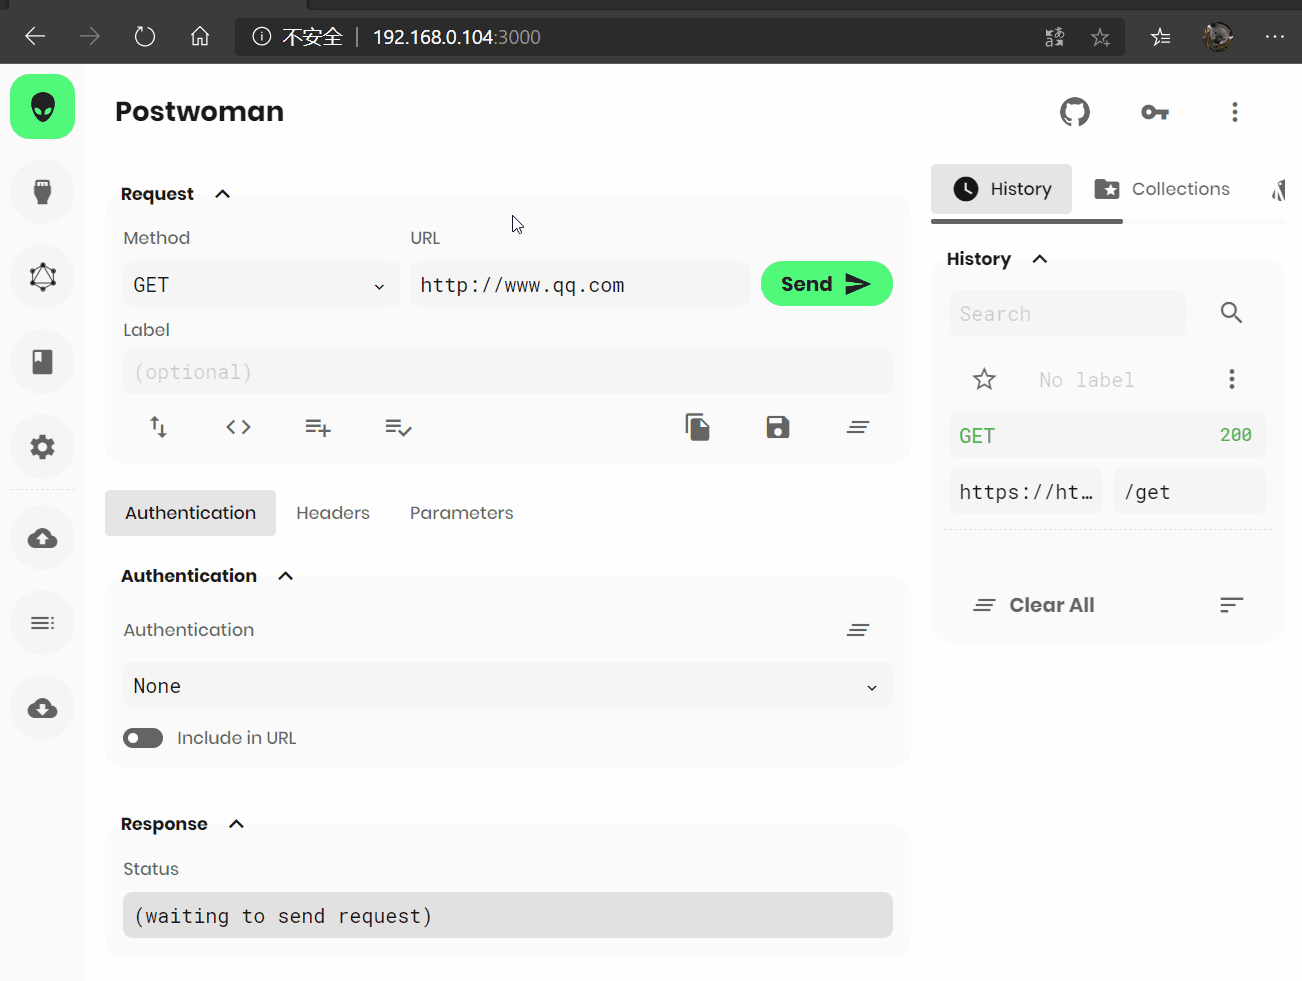Click the up-down arrows import icon
This screenshot has width=1302, height=981.
[158, 427]
